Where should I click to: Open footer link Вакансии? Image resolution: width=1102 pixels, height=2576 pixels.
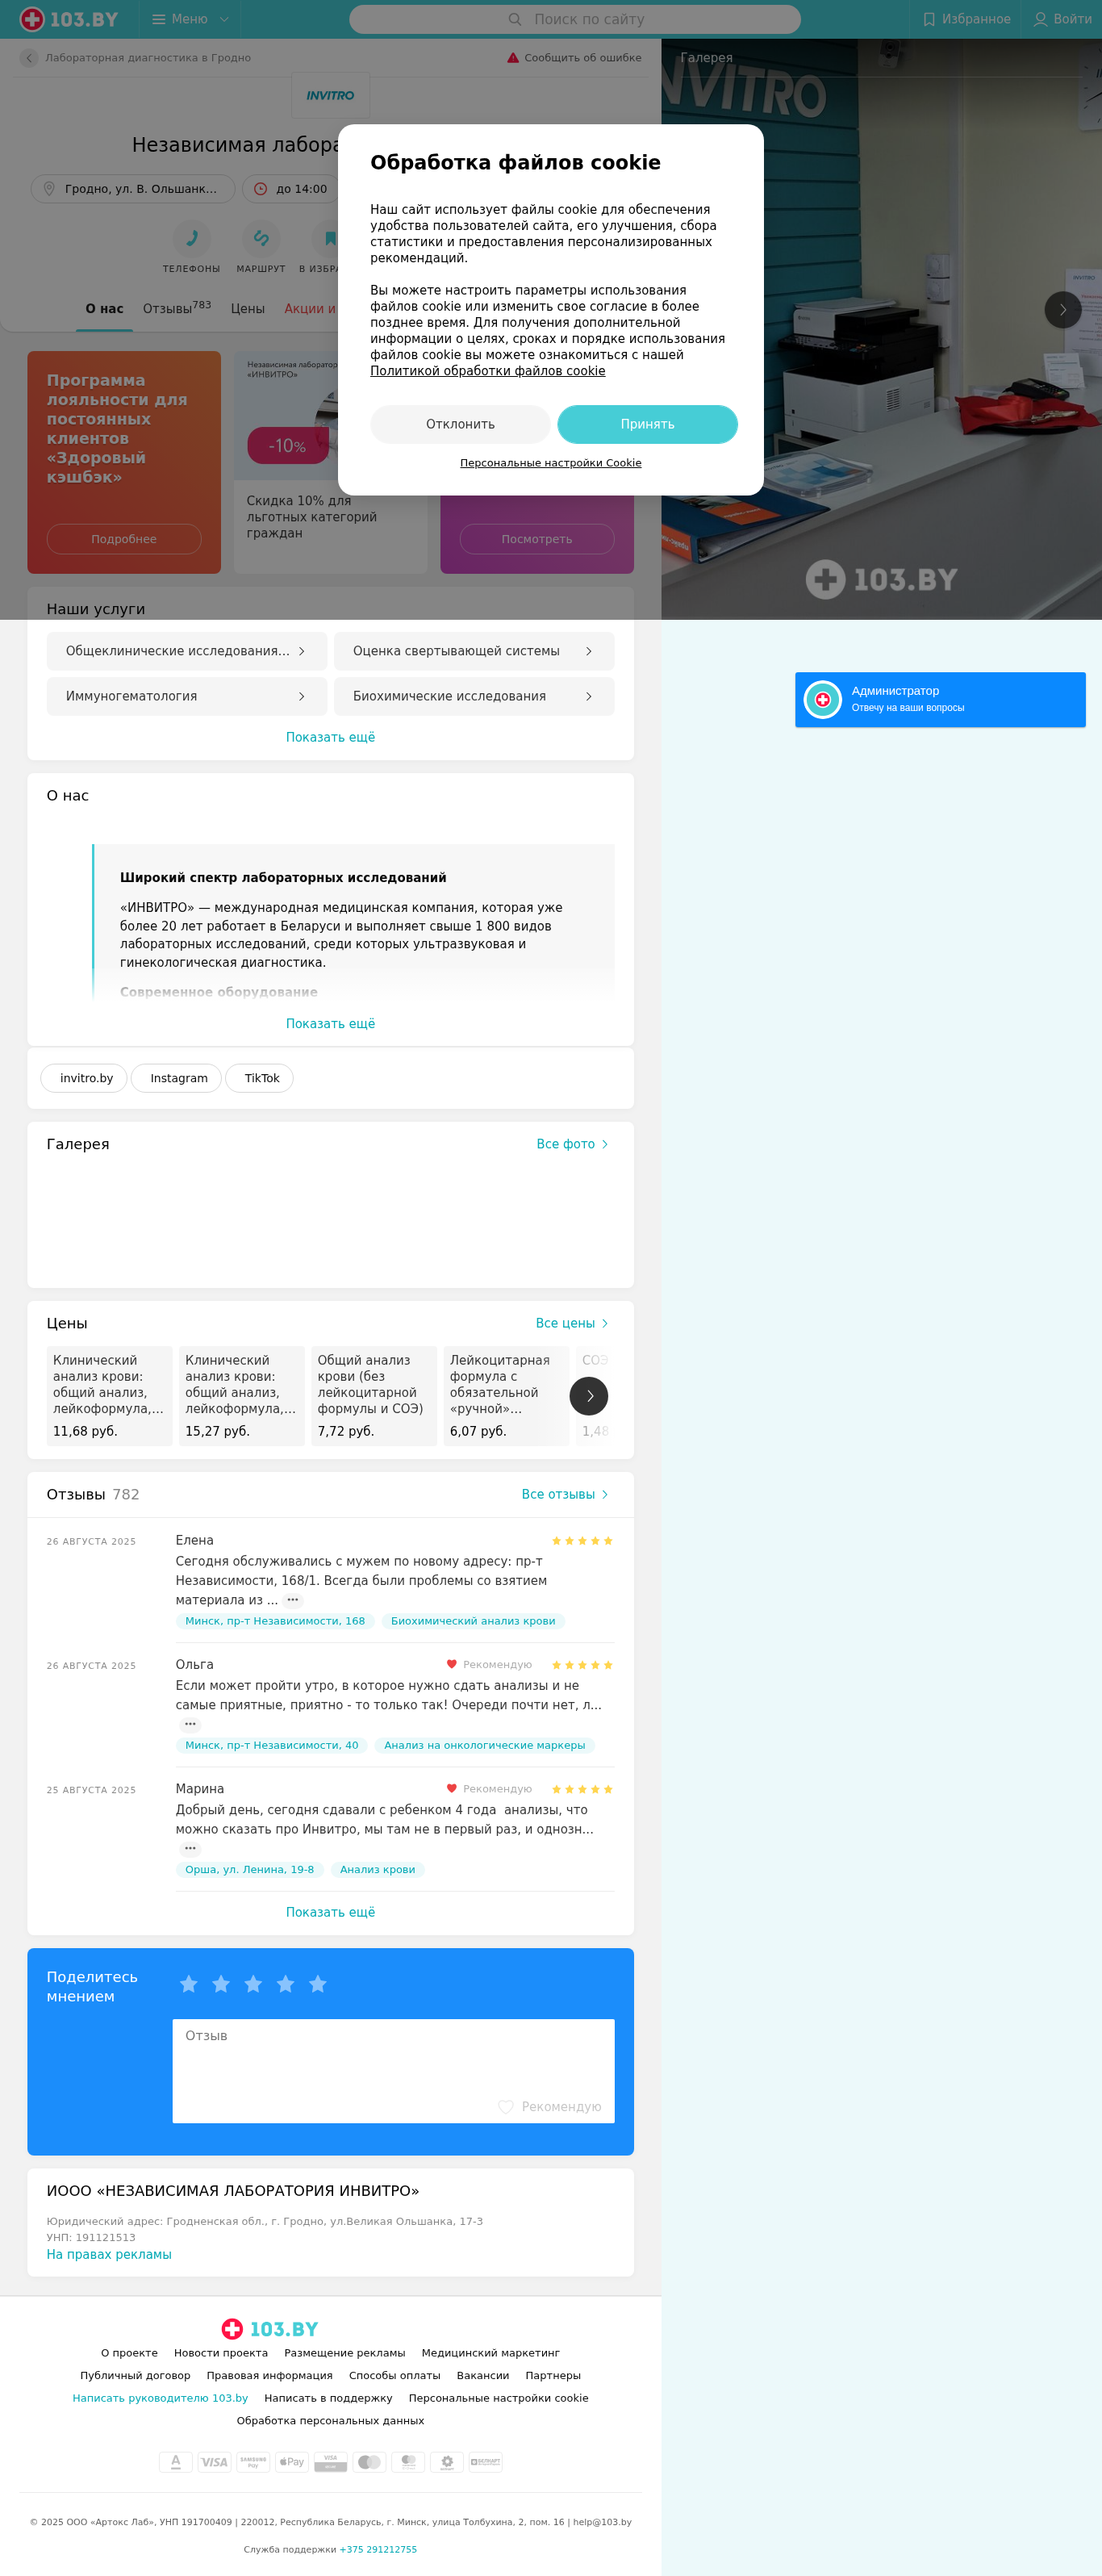[483, 2375]
